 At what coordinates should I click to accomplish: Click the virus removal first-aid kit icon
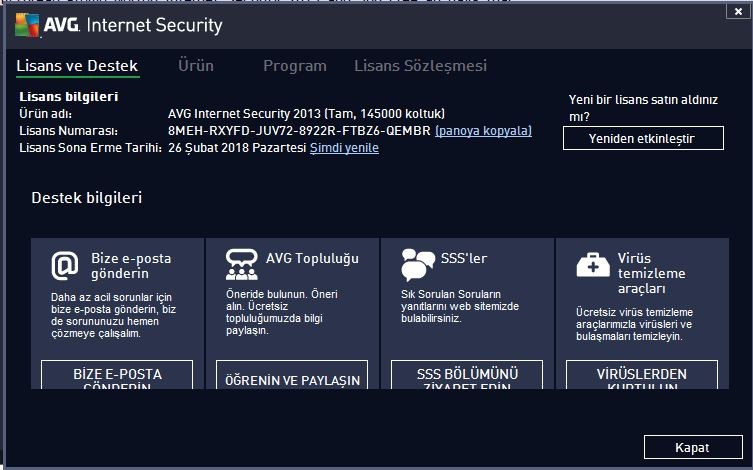[x=593, y=265]
